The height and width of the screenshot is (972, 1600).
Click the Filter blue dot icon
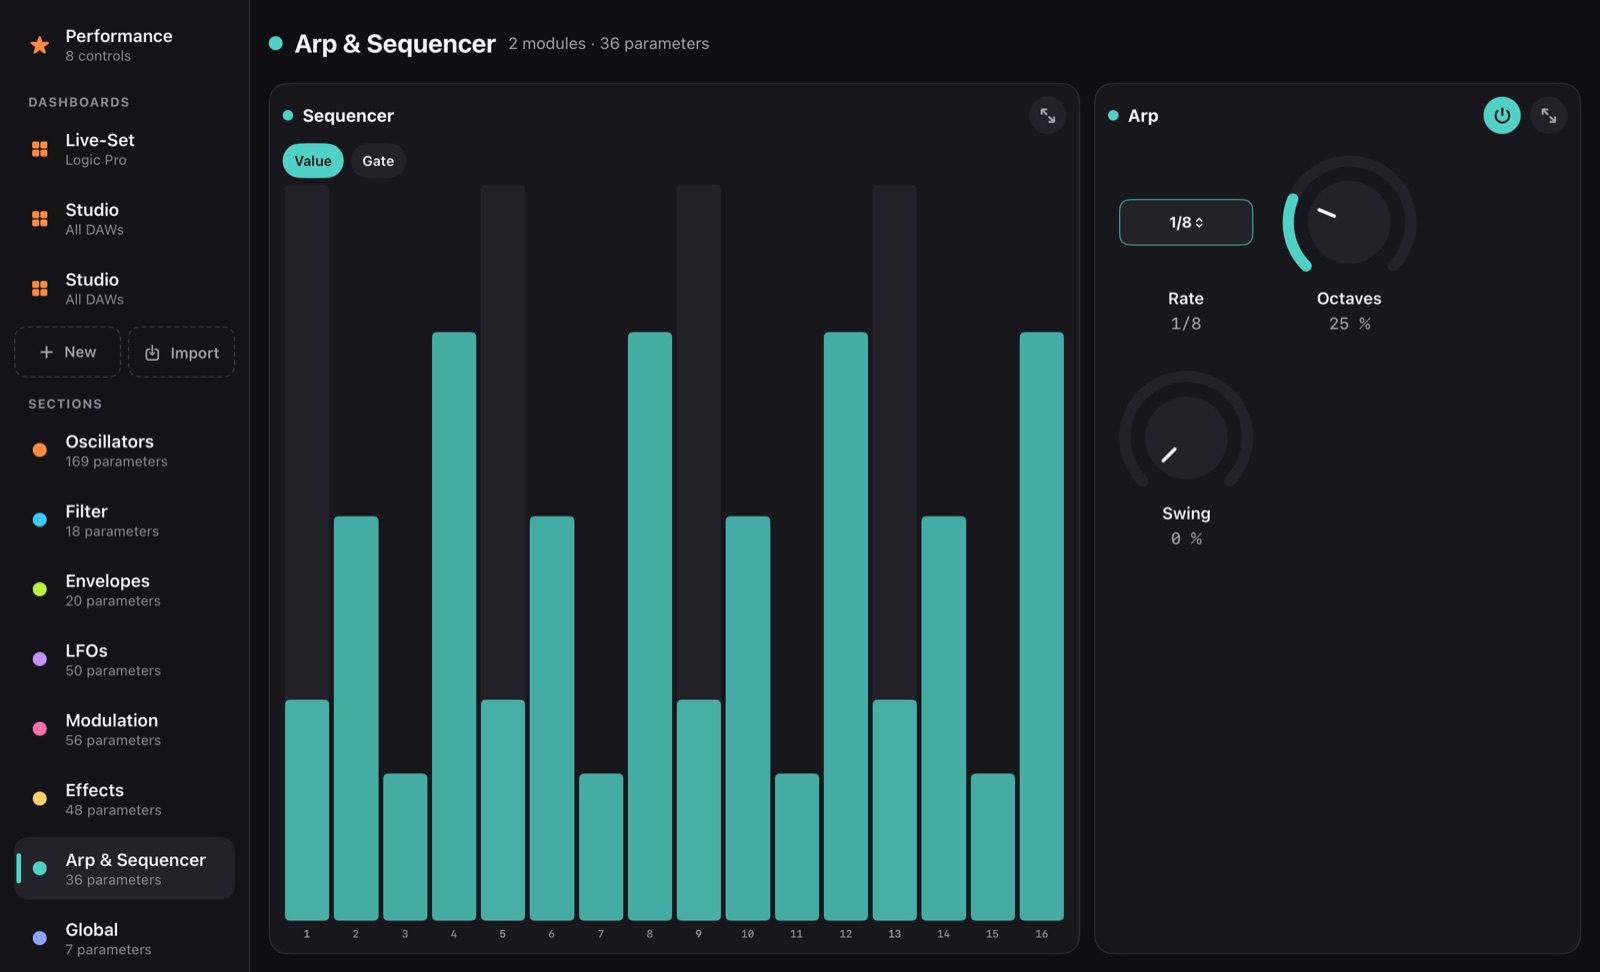40,520
